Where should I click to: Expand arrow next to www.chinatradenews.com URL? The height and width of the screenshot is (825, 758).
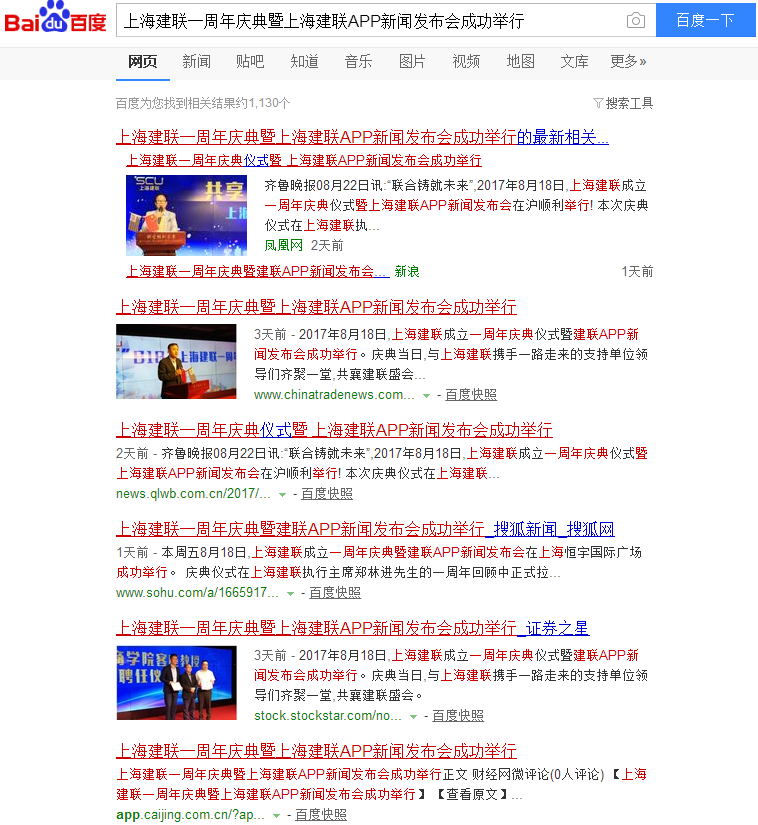click(x=426, y=396)
